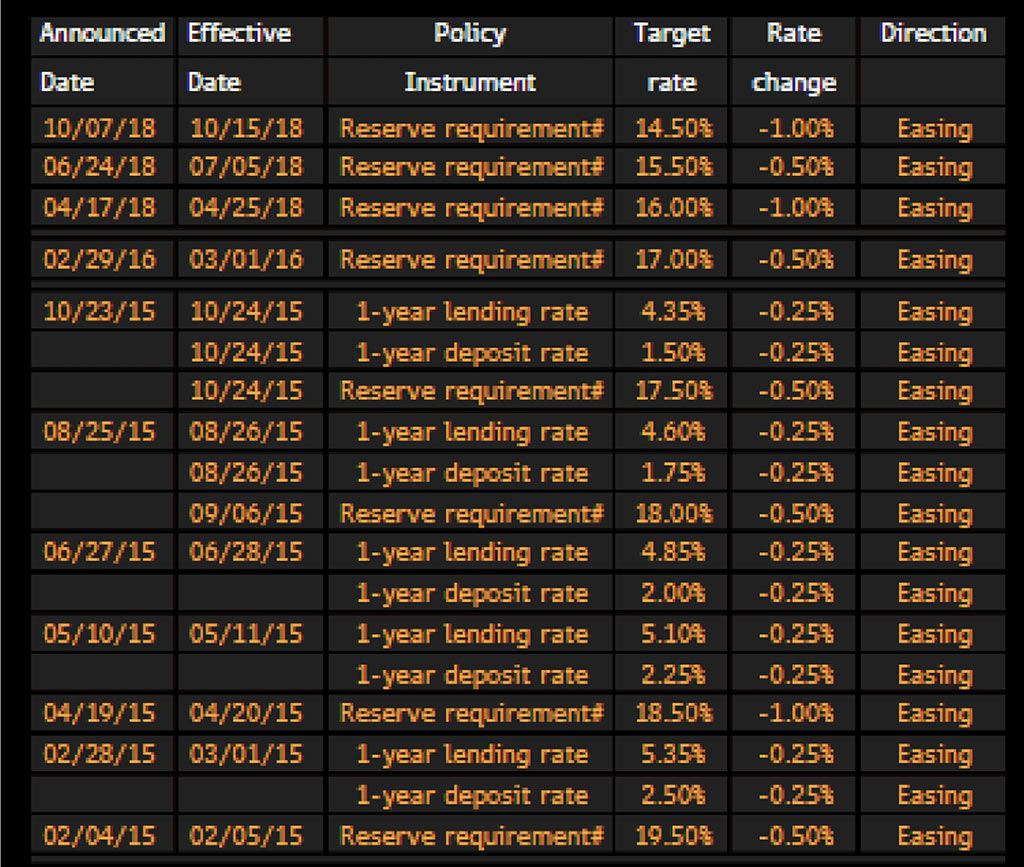Click the 2.50% target rate
The height and width of the screenshot is (867, 1024).
673,795
